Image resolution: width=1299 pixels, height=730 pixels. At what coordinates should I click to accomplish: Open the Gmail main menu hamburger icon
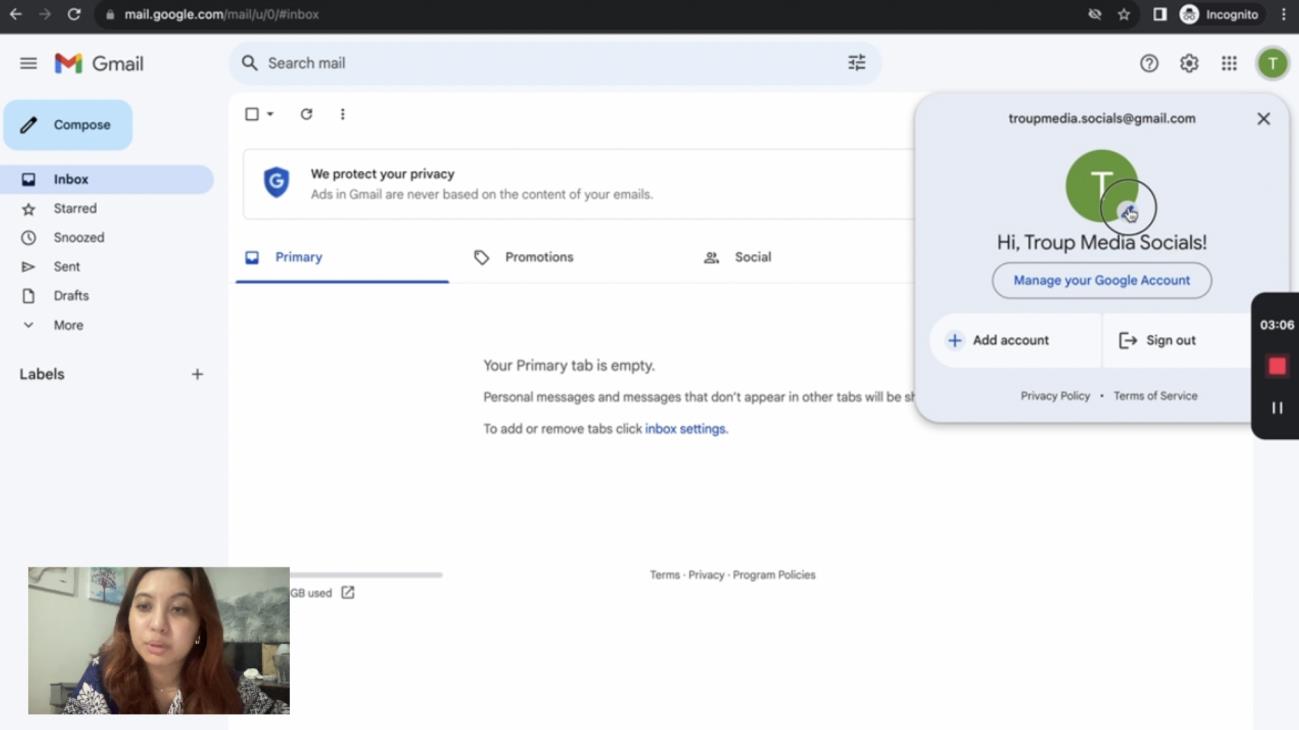tap(28, 63)
